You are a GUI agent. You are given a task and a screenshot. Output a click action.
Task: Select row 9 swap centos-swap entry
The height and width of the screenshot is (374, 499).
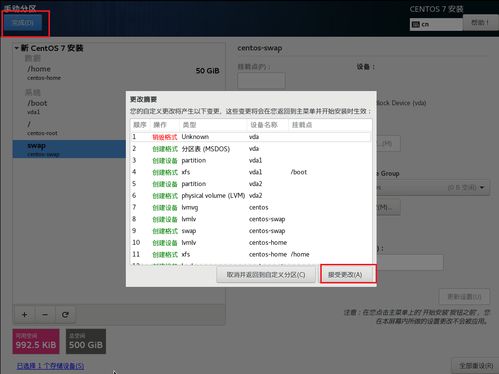[x=251, y=231]
